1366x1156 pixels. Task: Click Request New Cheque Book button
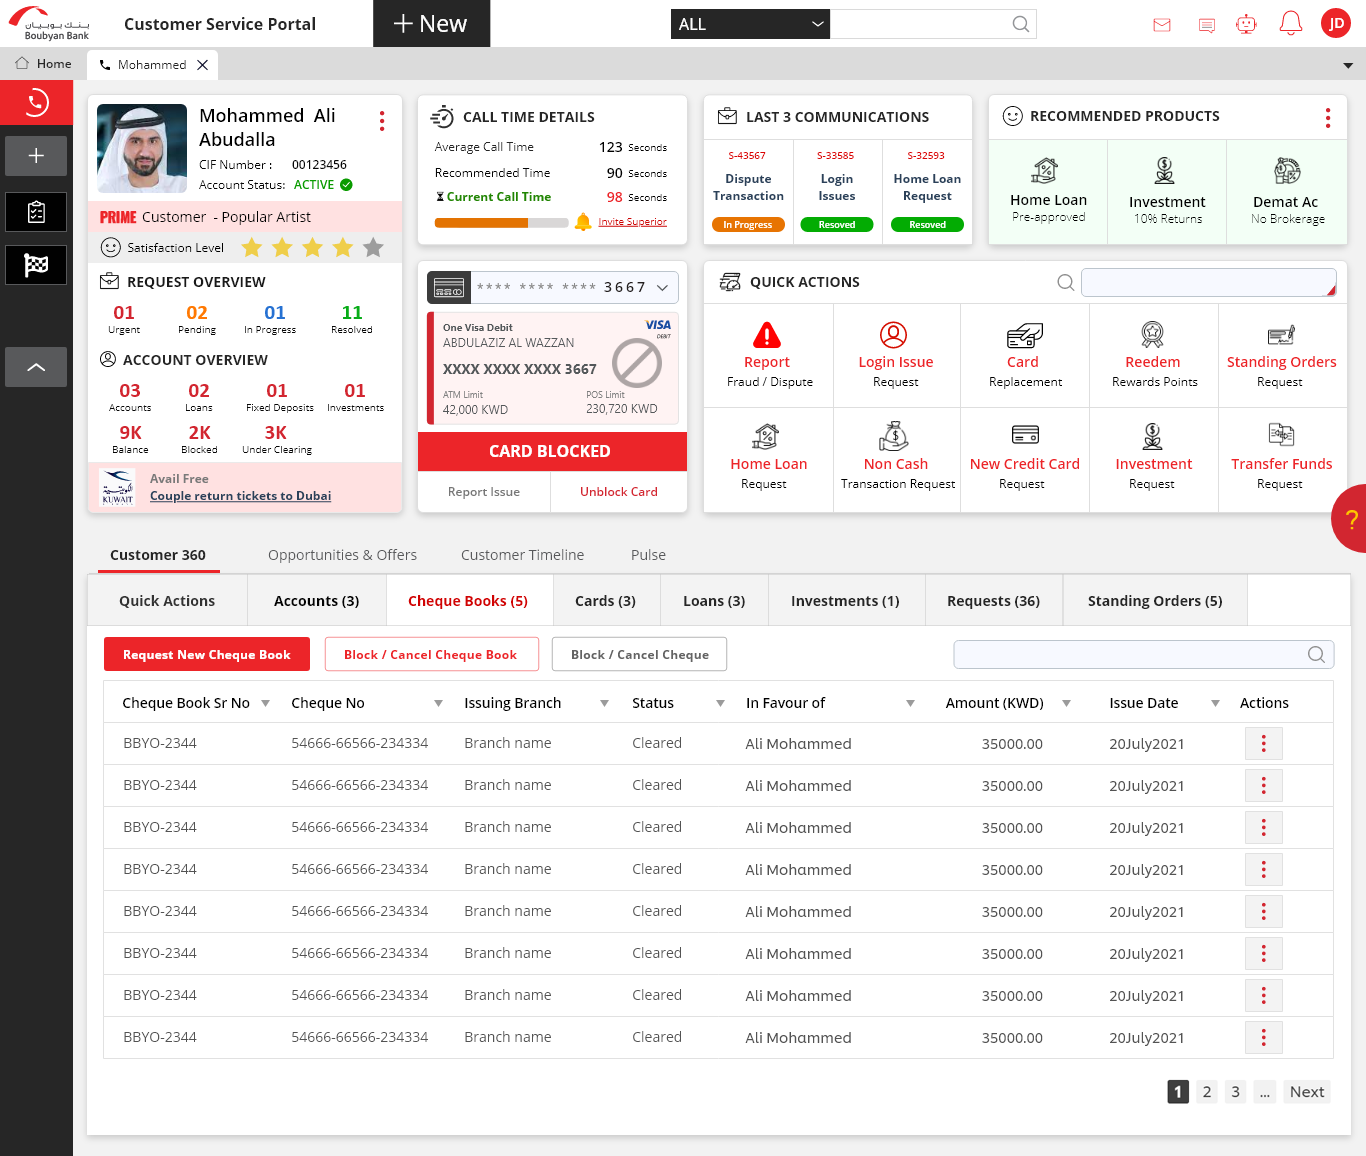coord(207,655)
